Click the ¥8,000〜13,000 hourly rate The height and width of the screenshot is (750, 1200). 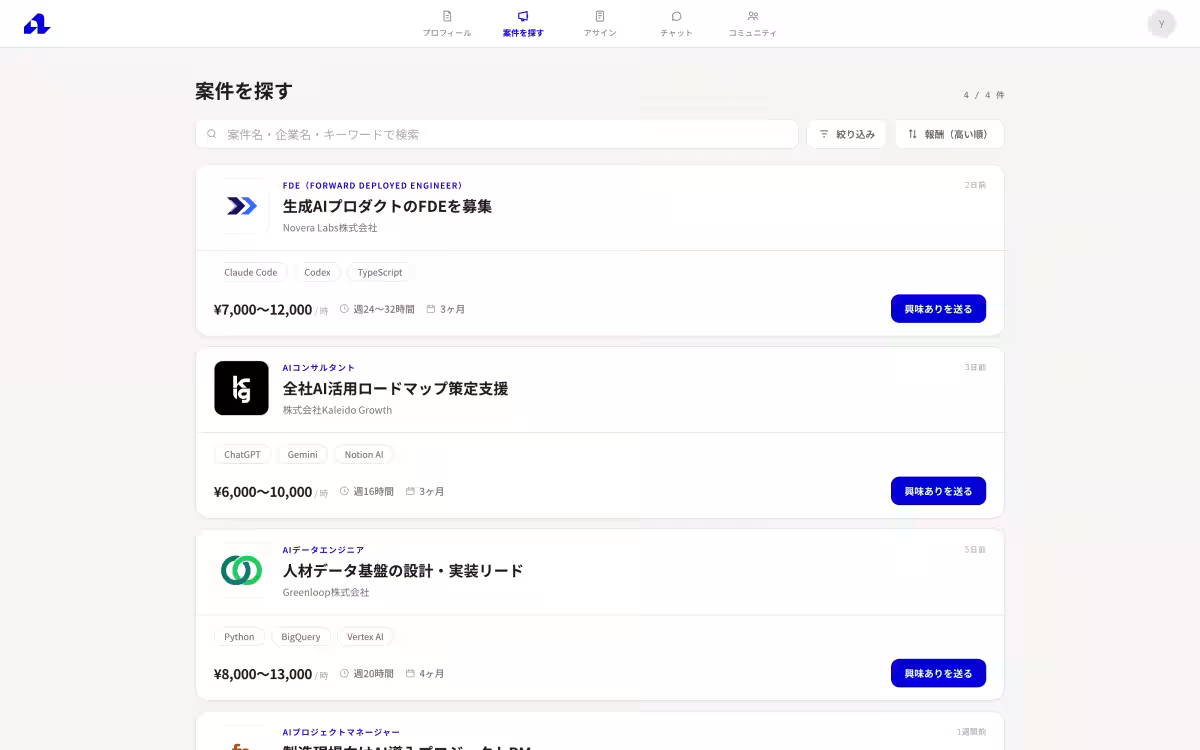(x=263, y=673)
